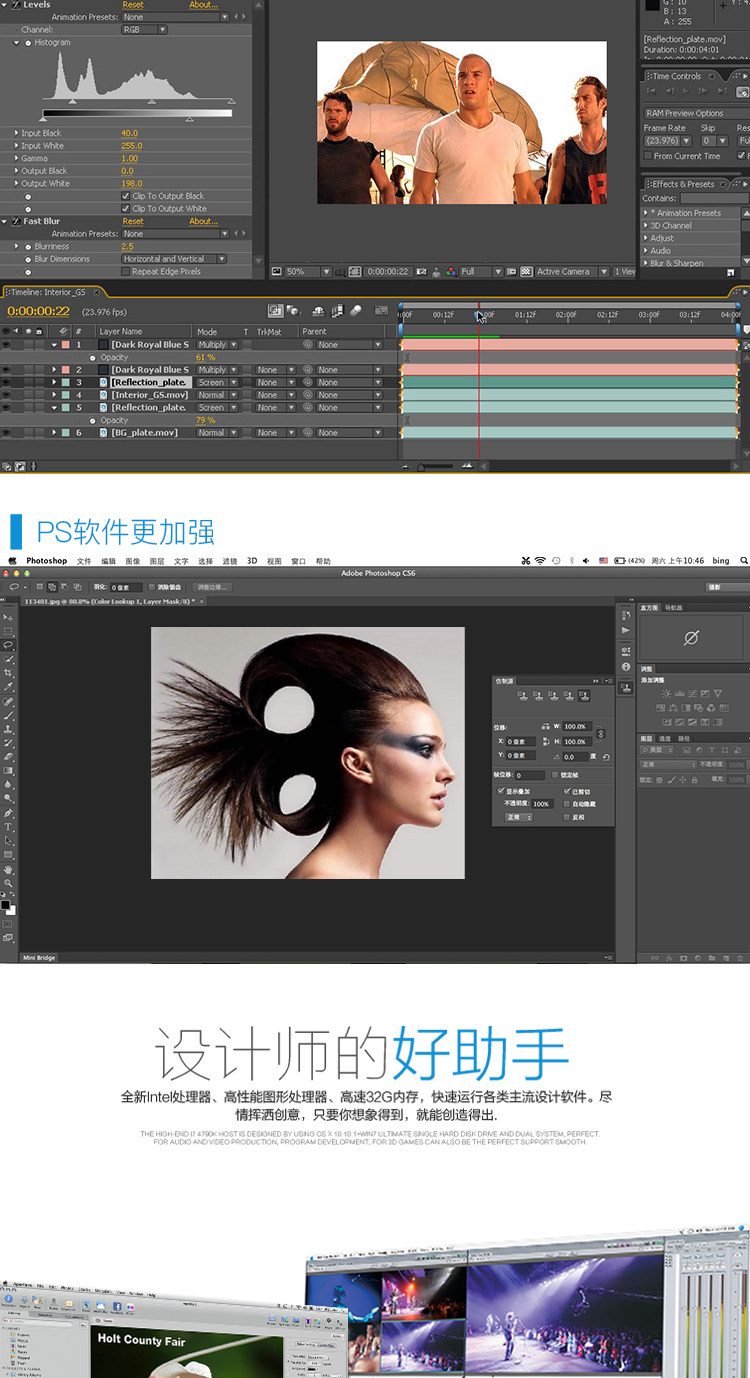Image resolution: width=750 pixels, height=1378 pixels.
Task: Click the white input triangle under the histogram
Action: pyautogui.click(x=232, y=101)
